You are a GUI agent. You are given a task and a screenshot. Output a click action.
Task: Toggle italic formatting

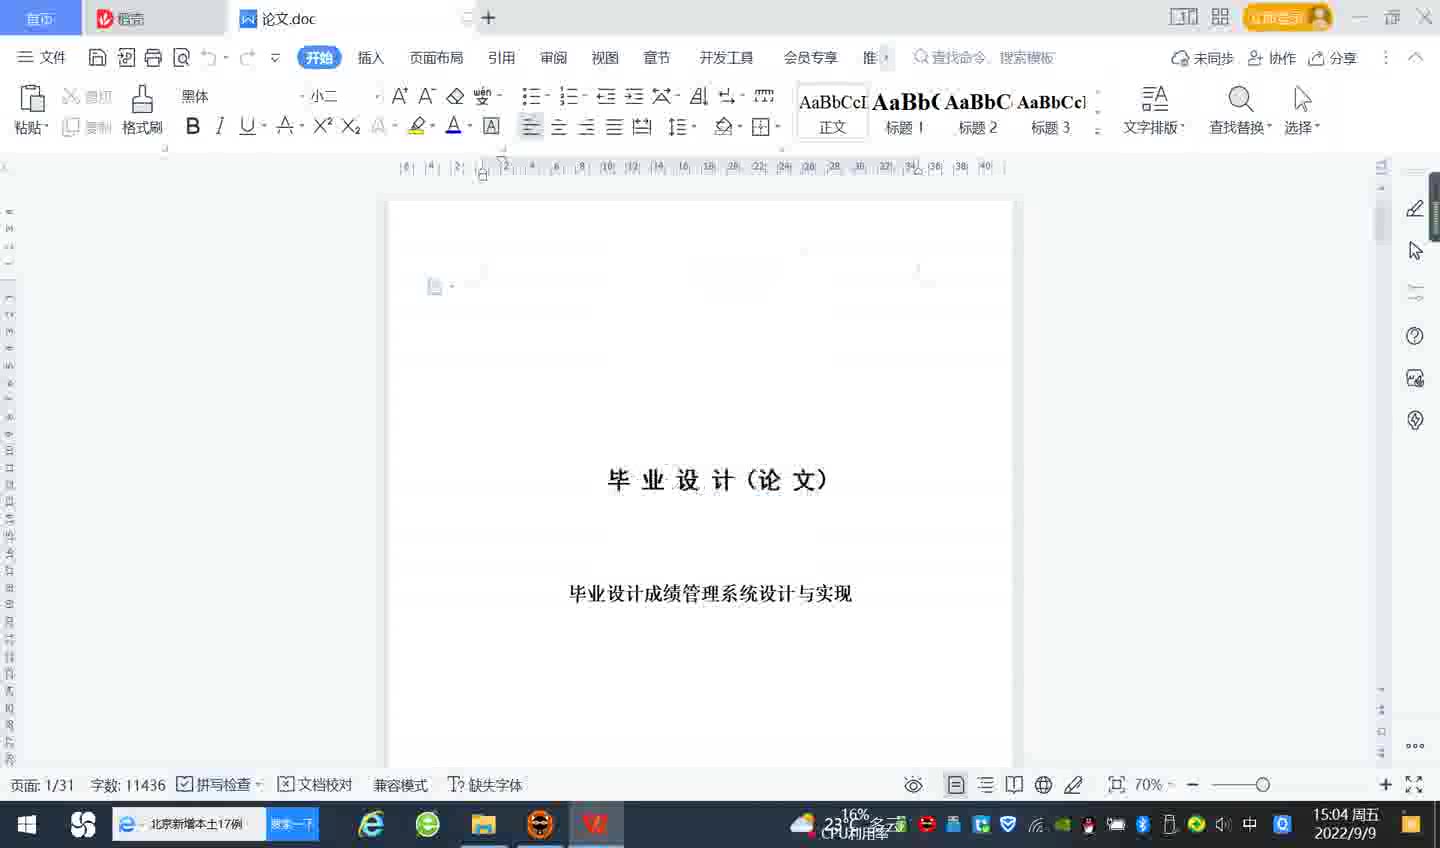[x=220, y=126]
